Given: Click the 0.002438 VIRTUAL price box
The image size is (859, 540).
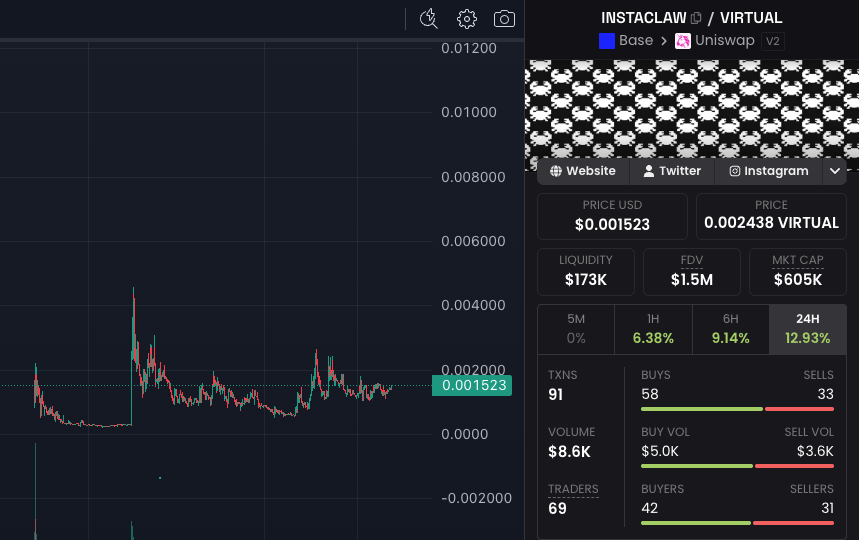Looking at the screenshot, I should coord(771,216).
